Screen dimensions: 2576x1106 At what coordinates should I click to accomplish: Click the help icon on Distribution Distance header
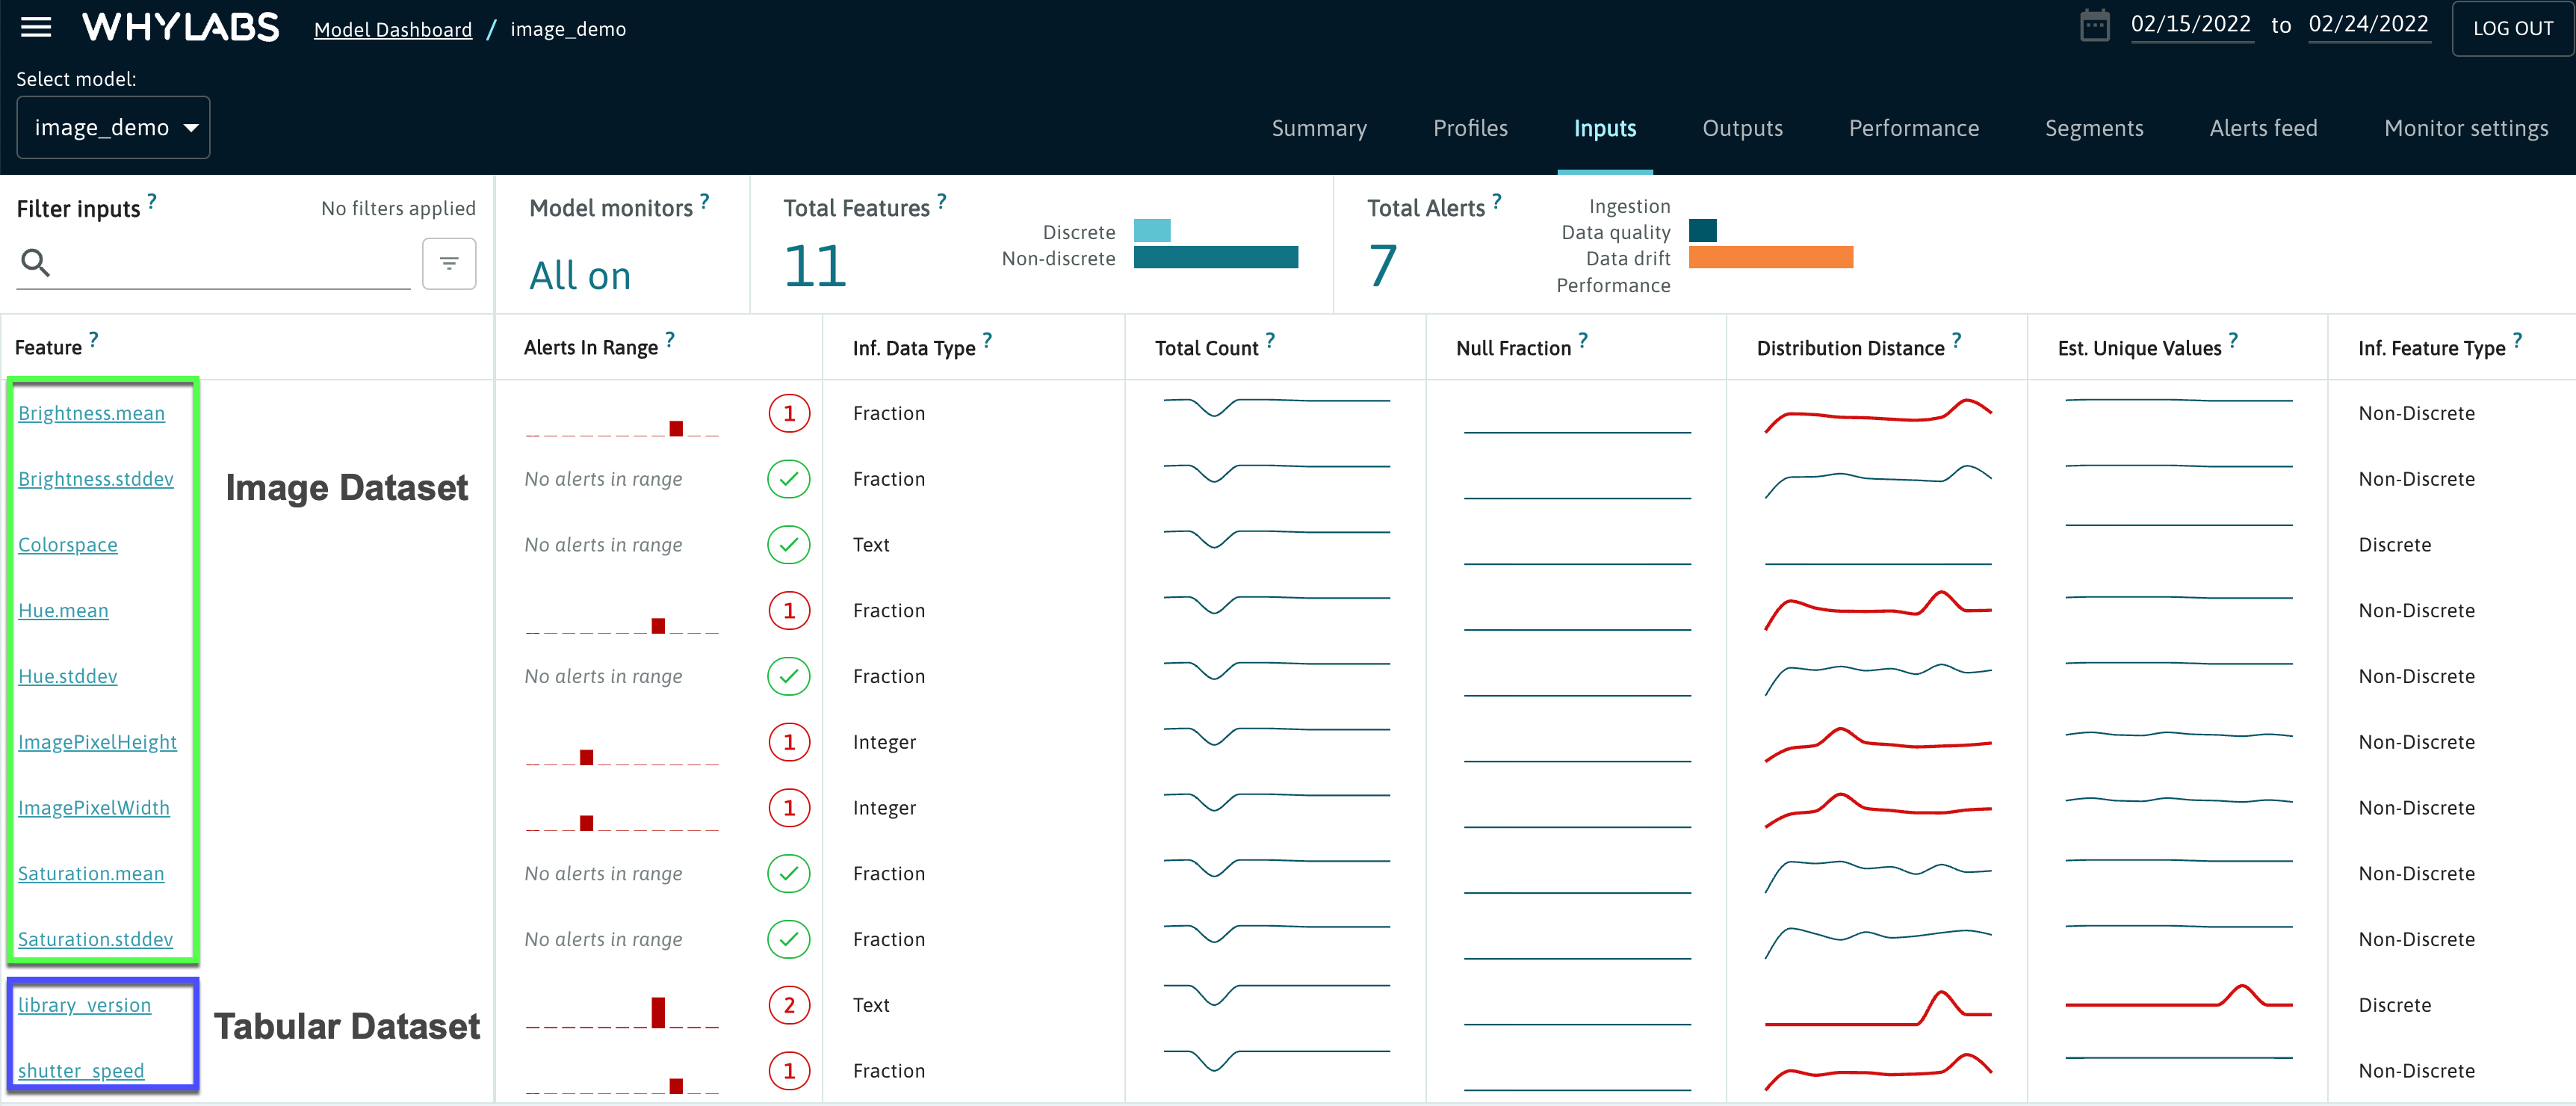tap(1957, 339)
